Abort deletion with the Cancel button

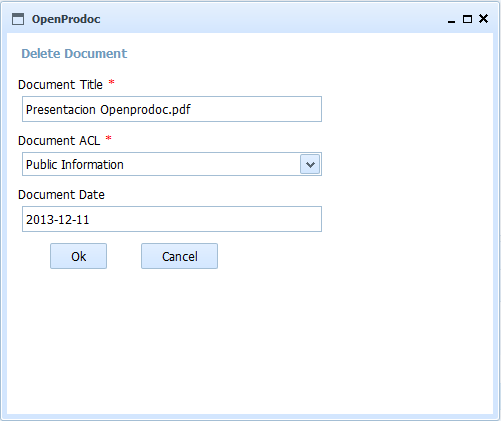pyautogui.click(x=179, y=256)
